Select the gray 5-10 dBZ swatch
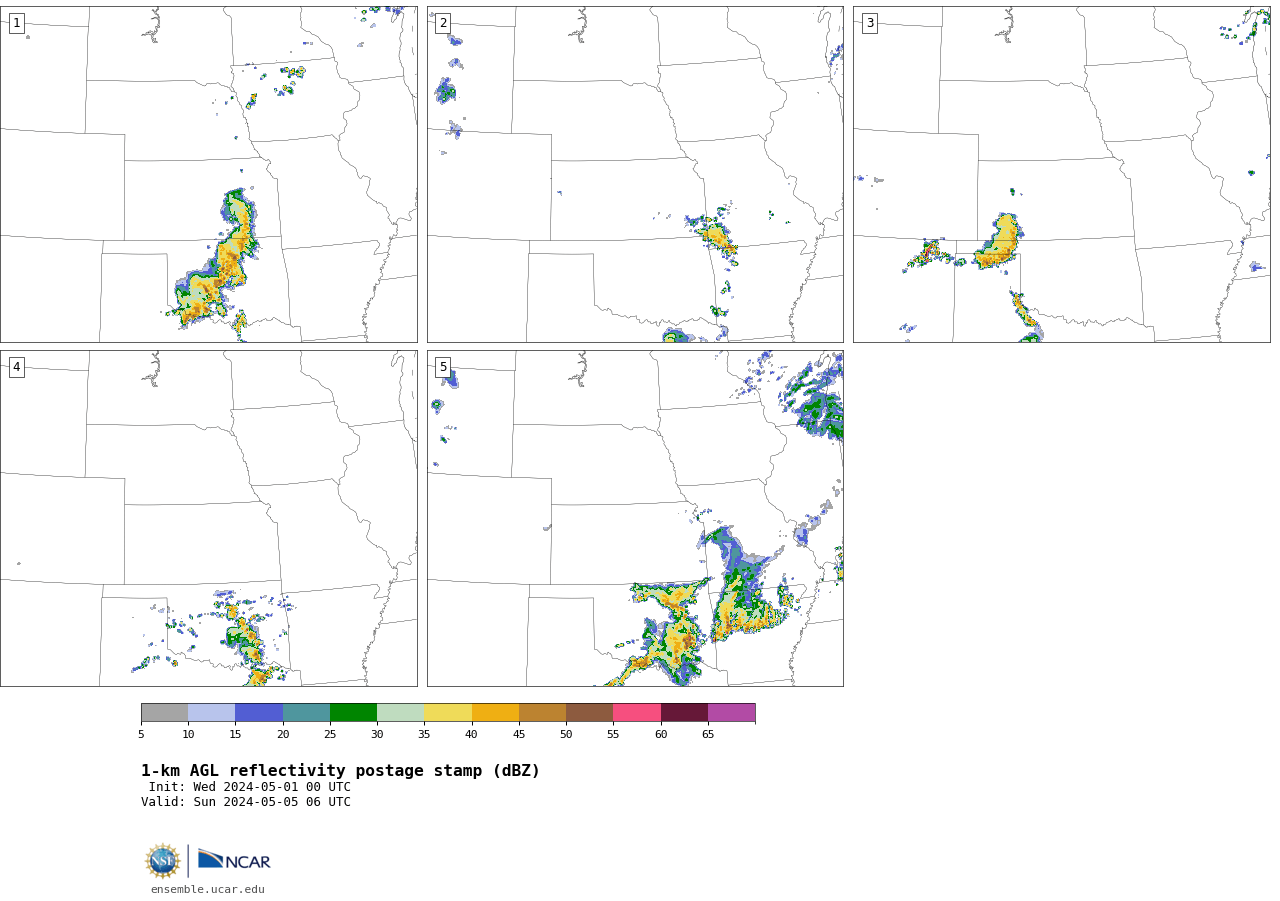1280x901 pixels. point(165,713)
